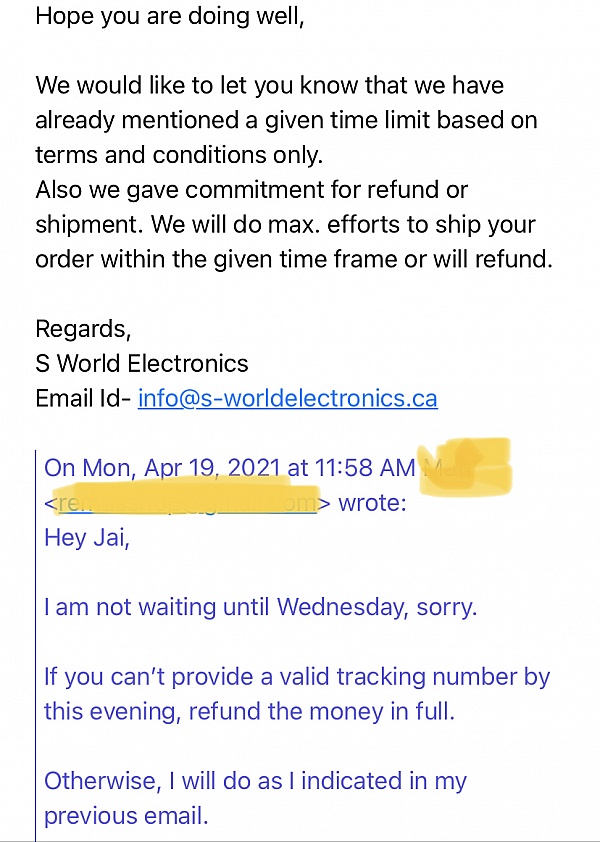
Task: Select the 'Hey Jai,' greeting in quoted email
Action: [87, 538]
